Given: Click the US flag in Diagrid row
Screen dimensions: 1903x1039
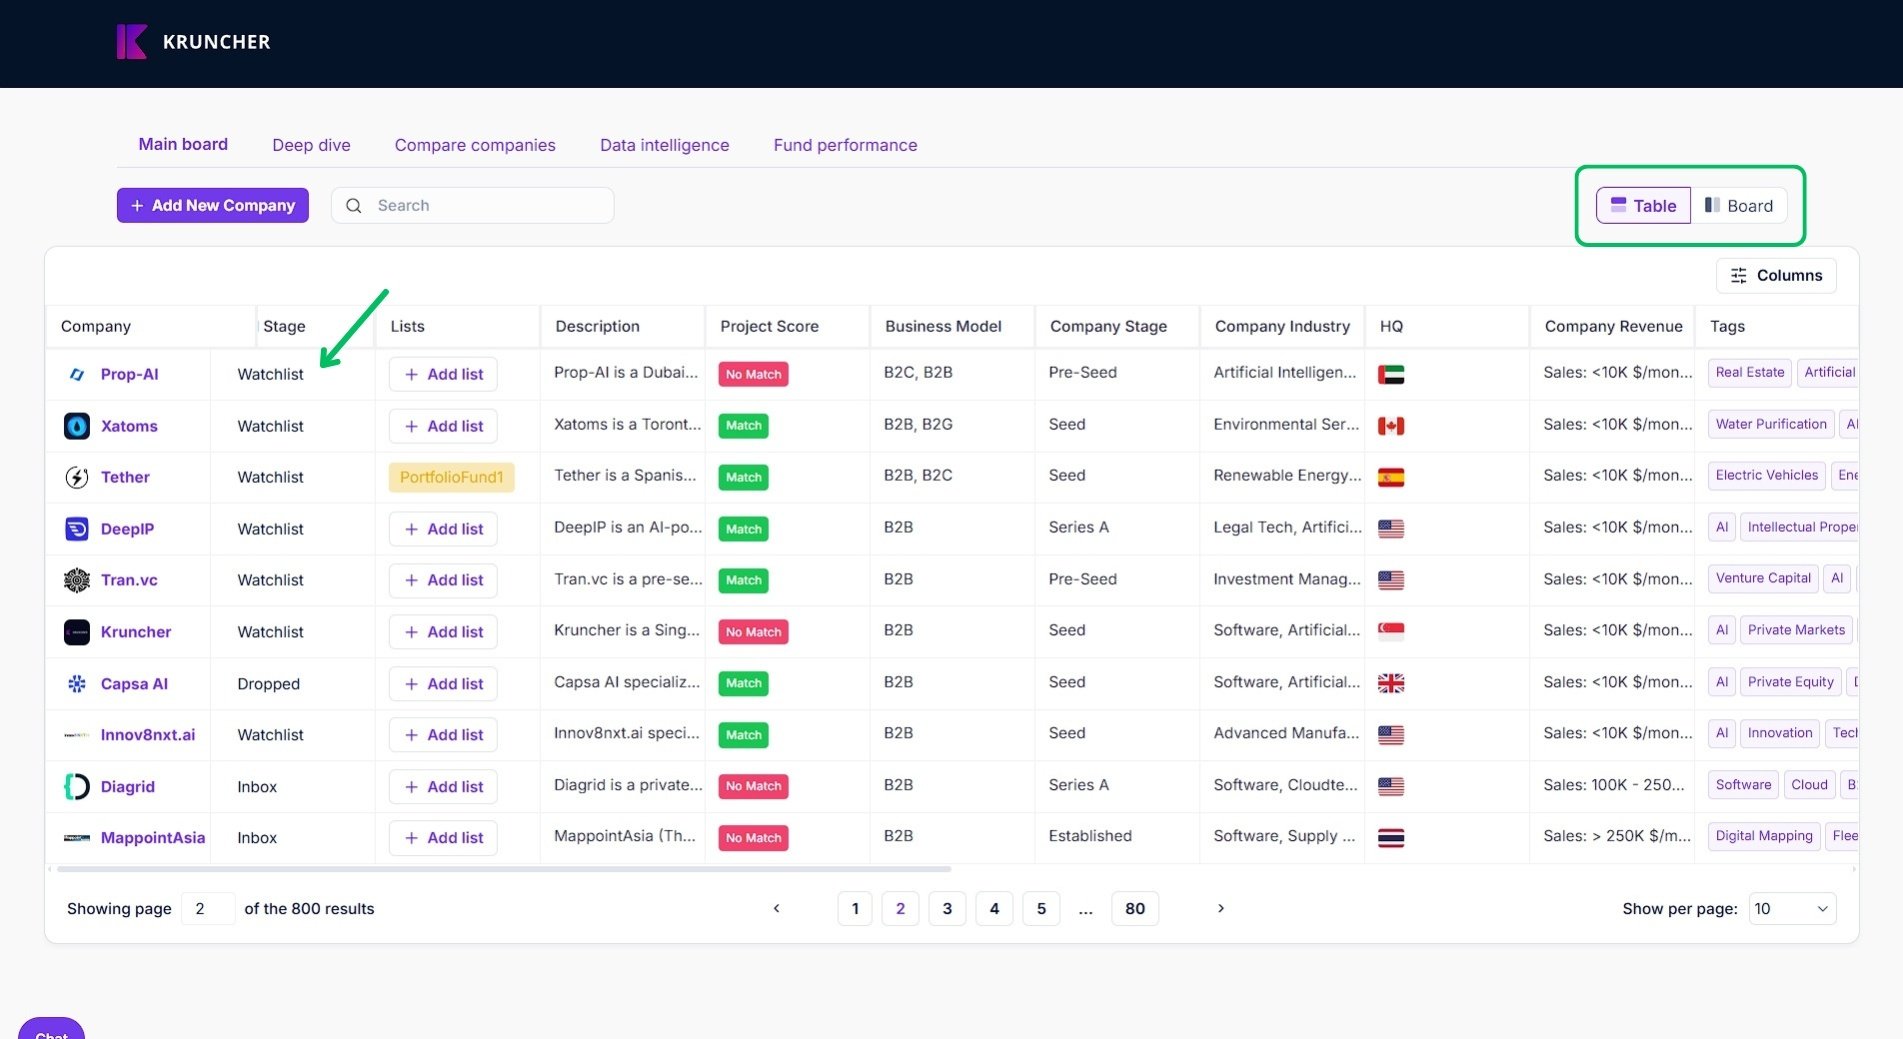Looking at the screenshot, I should [1391, 787].
